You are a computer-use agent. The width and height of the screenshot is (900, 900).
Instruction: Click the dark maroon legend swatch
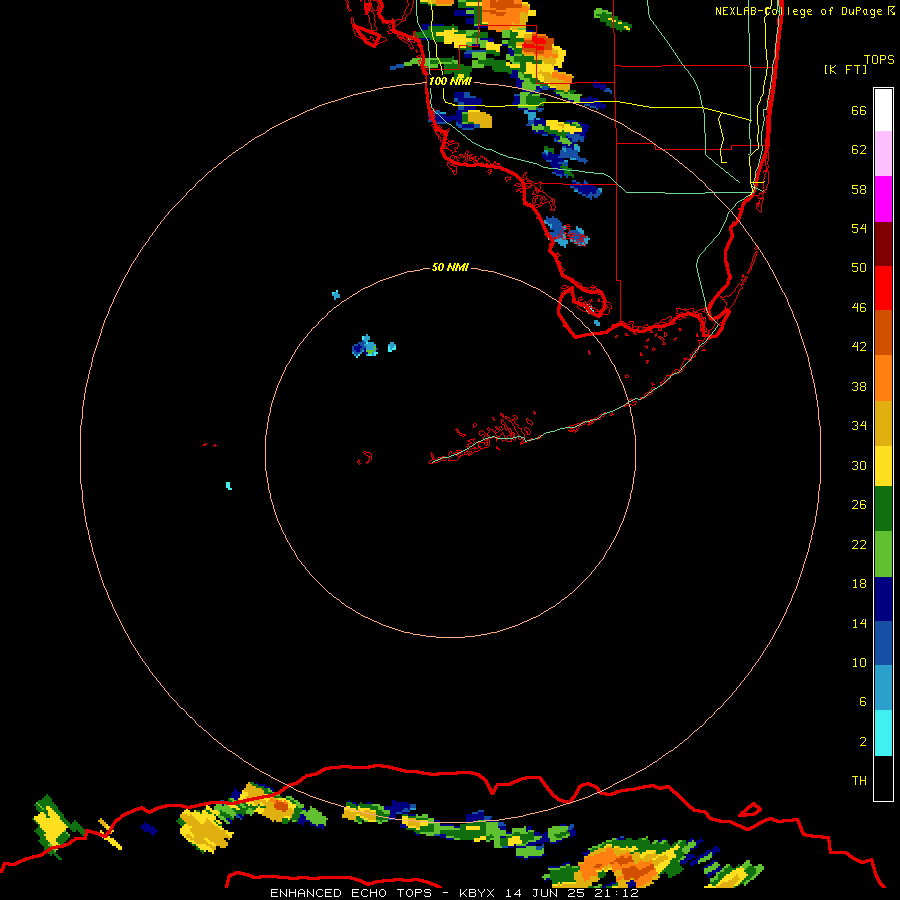coord(883,244)
